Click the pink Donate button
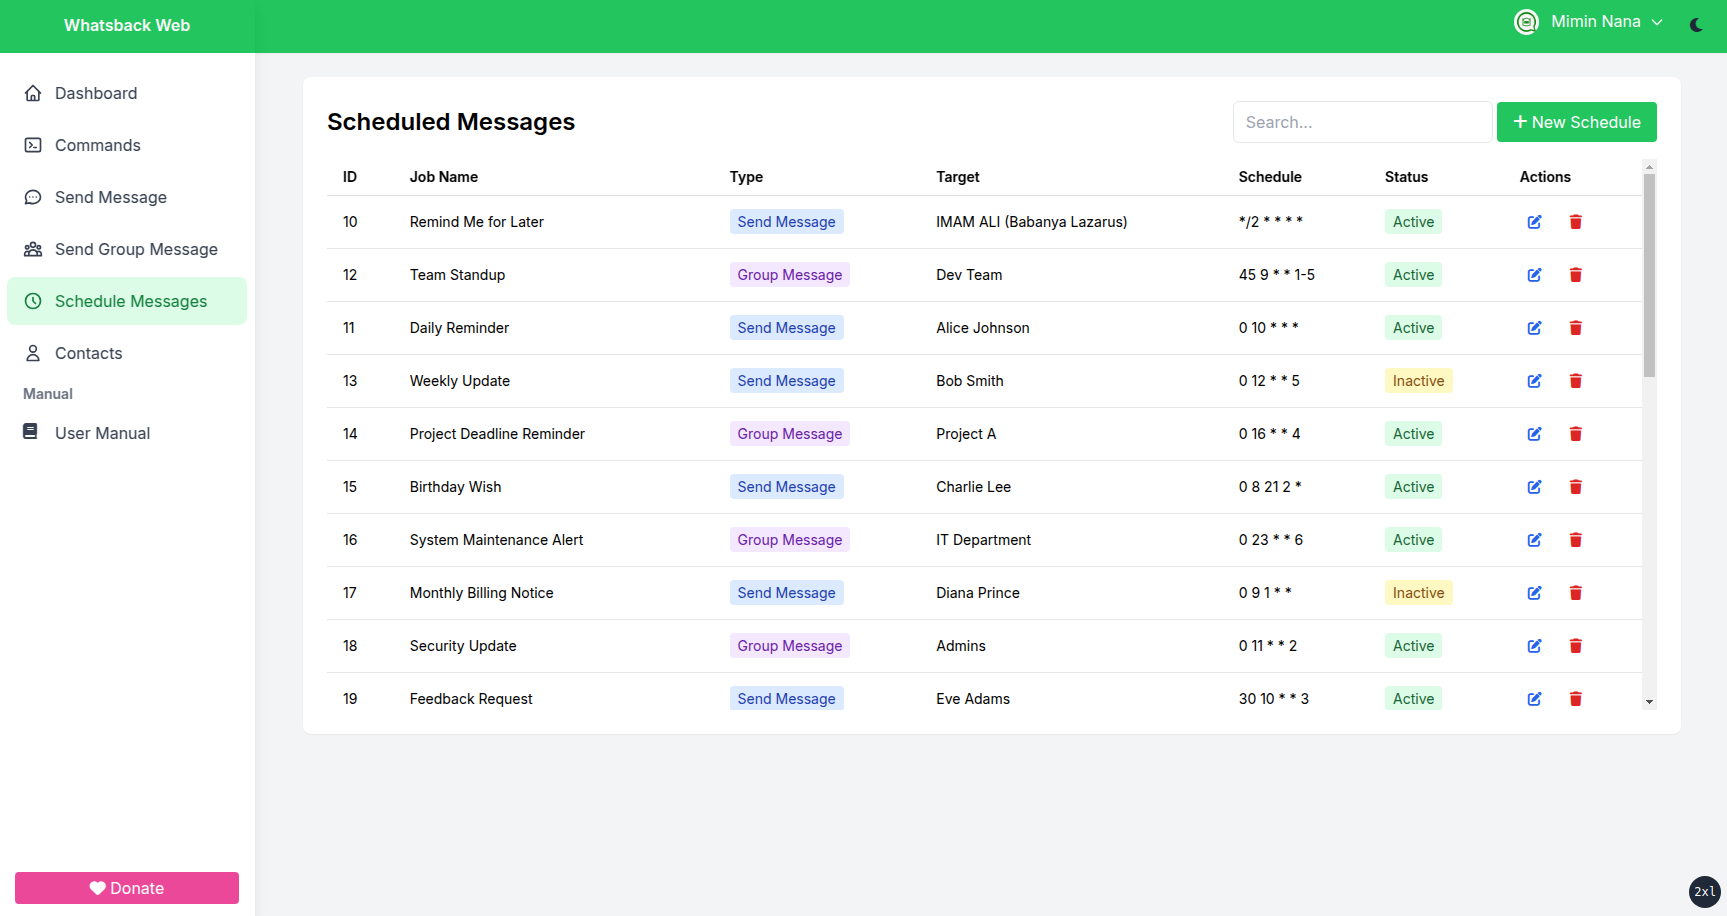Image resolution: width=1727 pixels, height=916 pixels. pyautogui.click(x=127, y=888)
